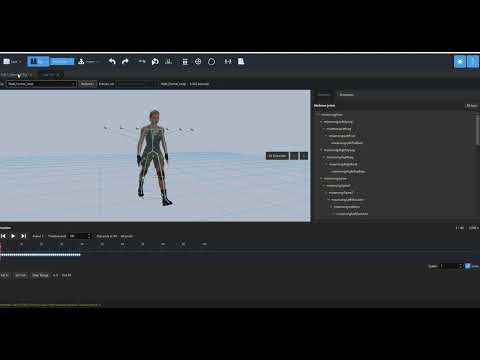
Task: Click the button at the right of Skeleton joints header
Action: (472, 106)
